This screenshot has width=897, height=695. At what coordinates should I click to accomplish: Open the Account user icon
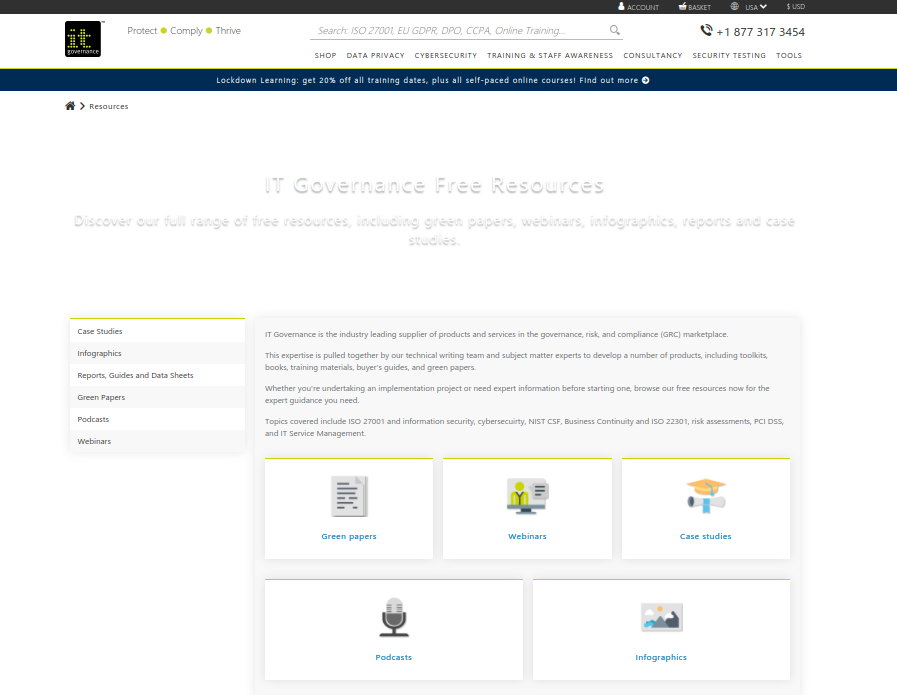tap(621, 6)
